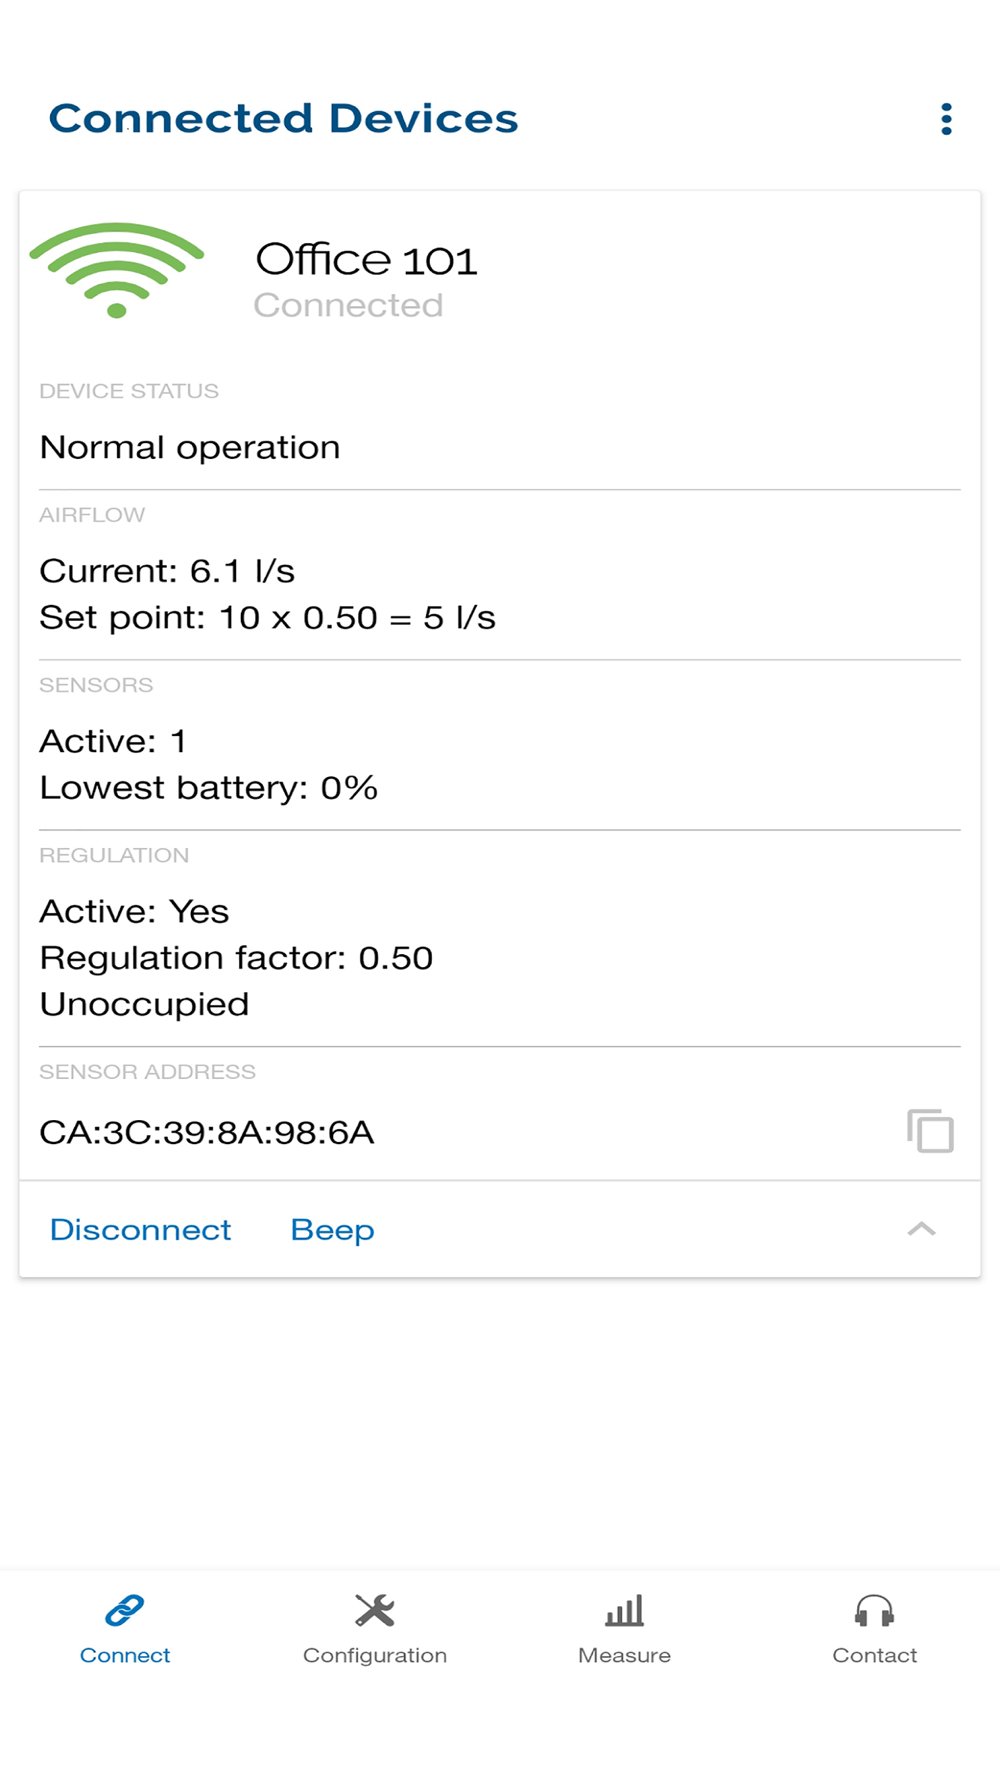
Task: Tap the sensor address CA:3C:39:8A:98:6A
Action: click(207, 1132)
